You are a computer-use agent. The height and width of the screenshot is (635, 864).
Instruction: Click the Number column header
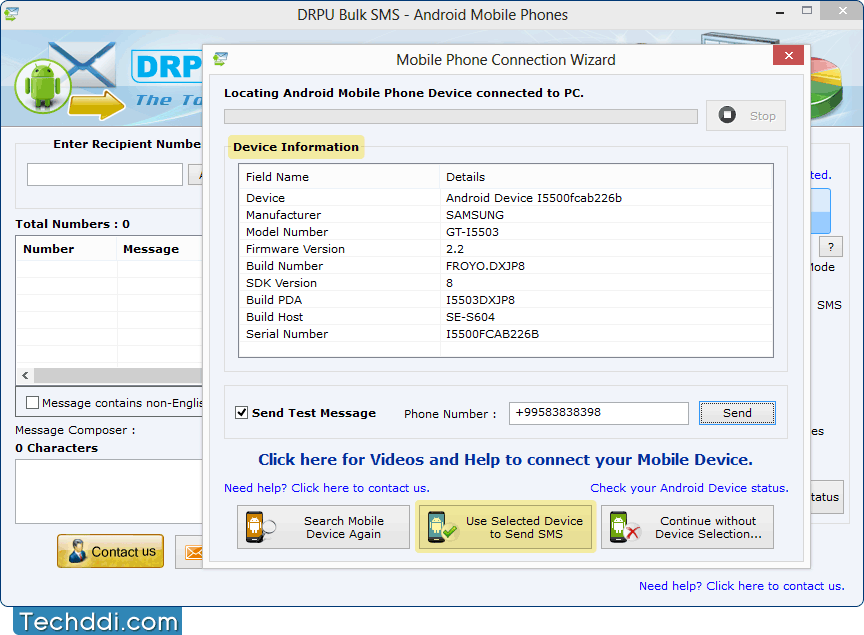[66, 249]
